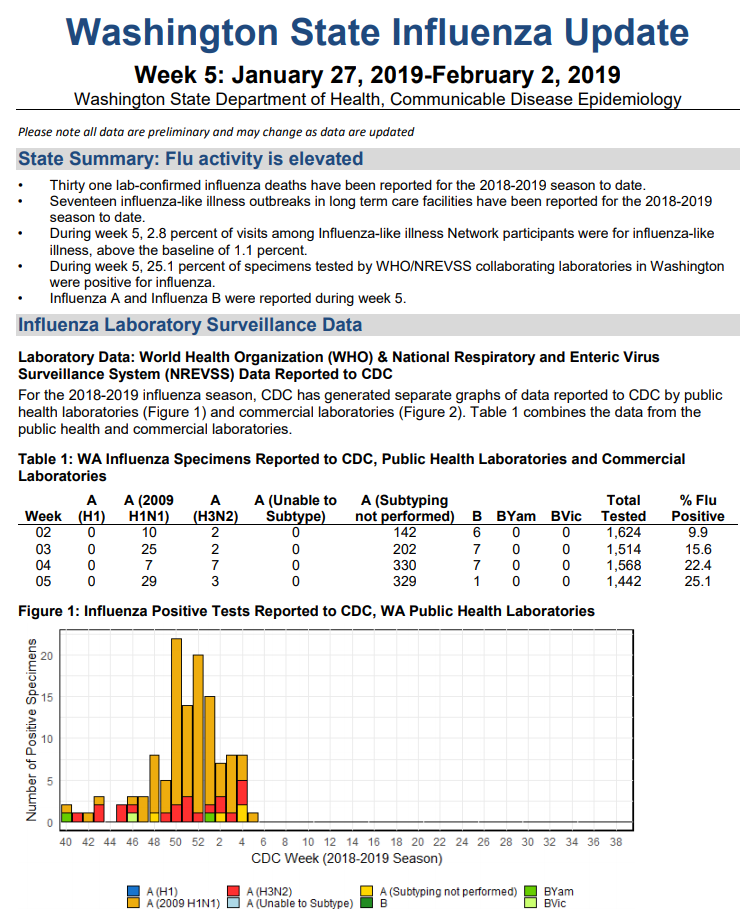Click the 330 value in week 04 row
Viewport: 740px width, 913px height.
(405, 564)
